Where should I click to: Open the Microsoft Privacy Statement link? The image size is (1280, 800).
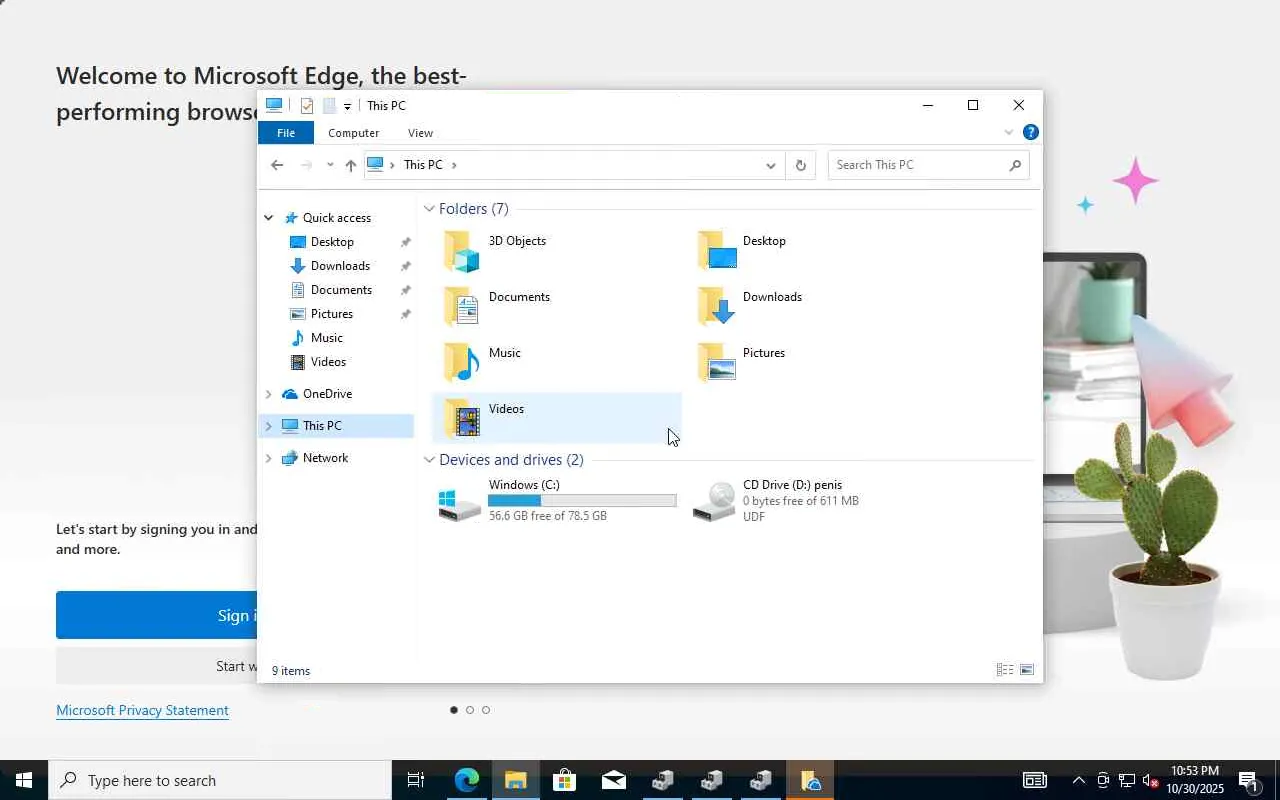click(x=142, y=710)
